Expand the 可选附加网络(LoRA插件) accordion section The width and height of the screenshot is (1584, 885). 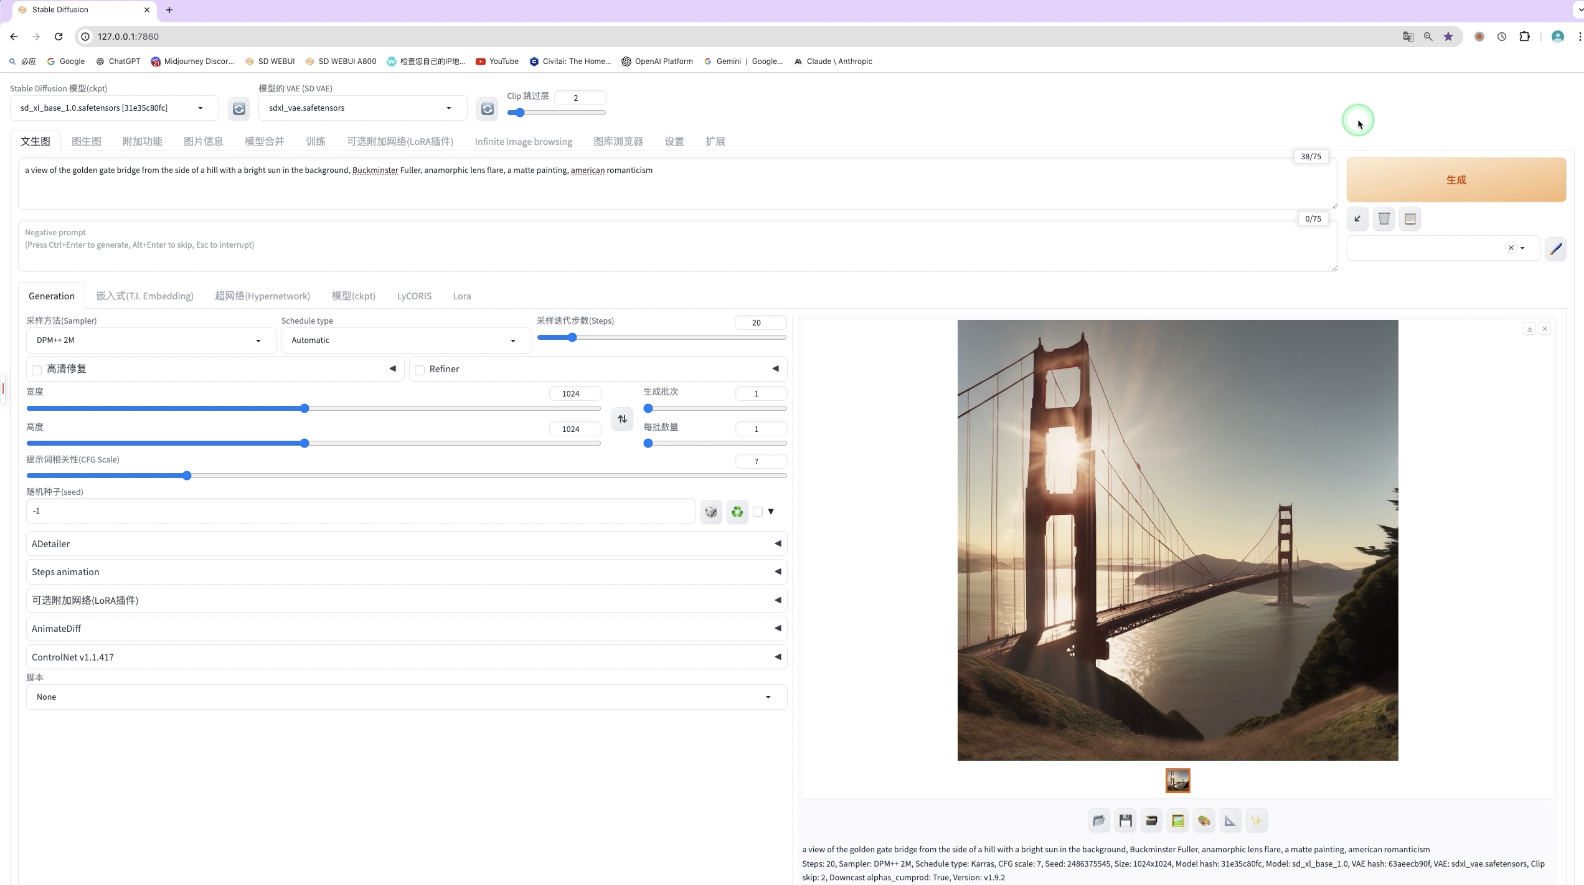coord(406,601)
